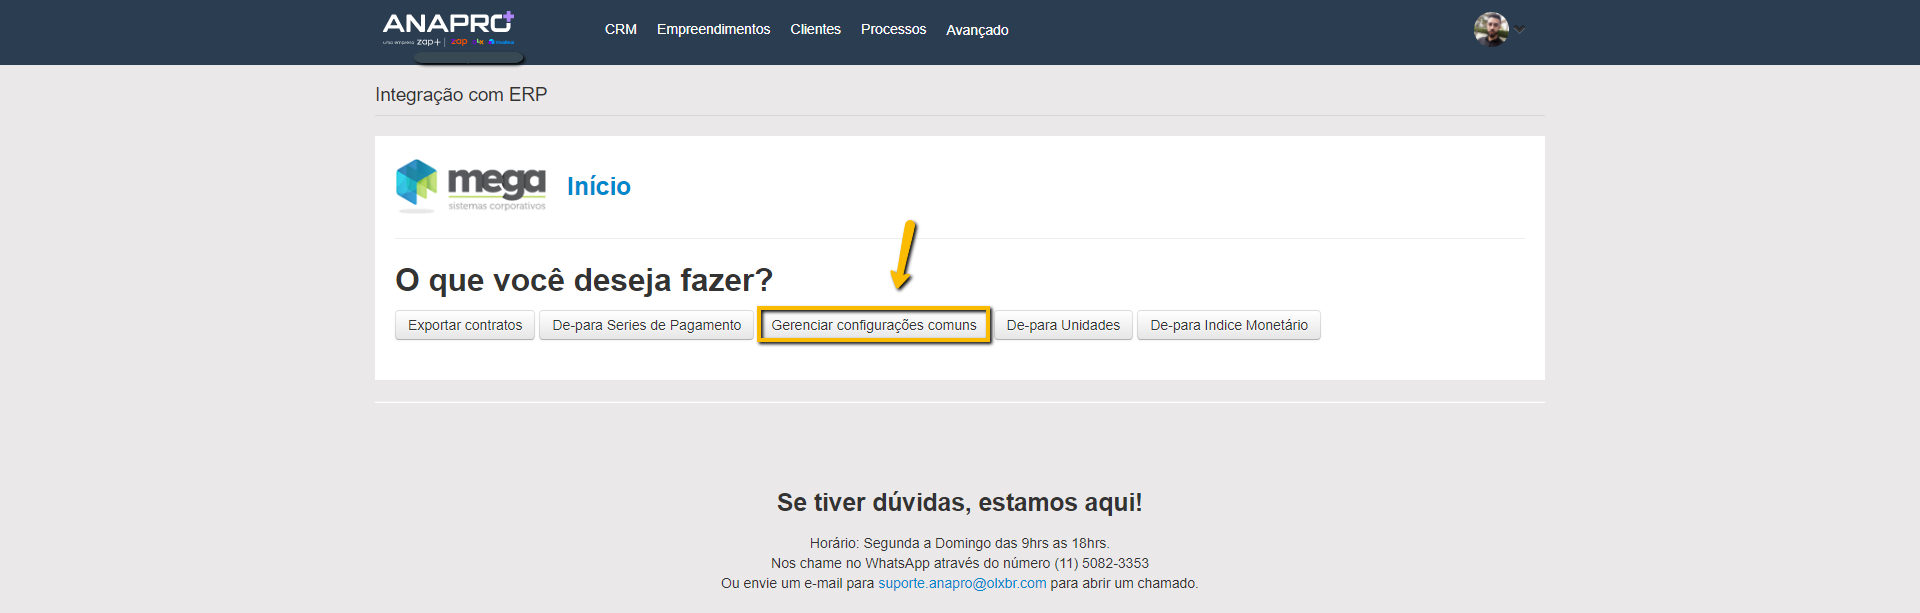Click the user profile avatar photo
The image size is (1920, 613).
(x=1490, y=29)
